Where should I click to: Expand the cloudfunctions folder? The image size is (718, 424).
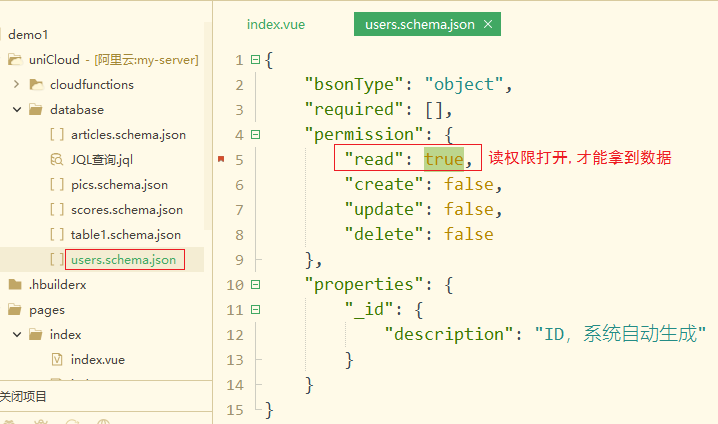[x=16, y=84]
